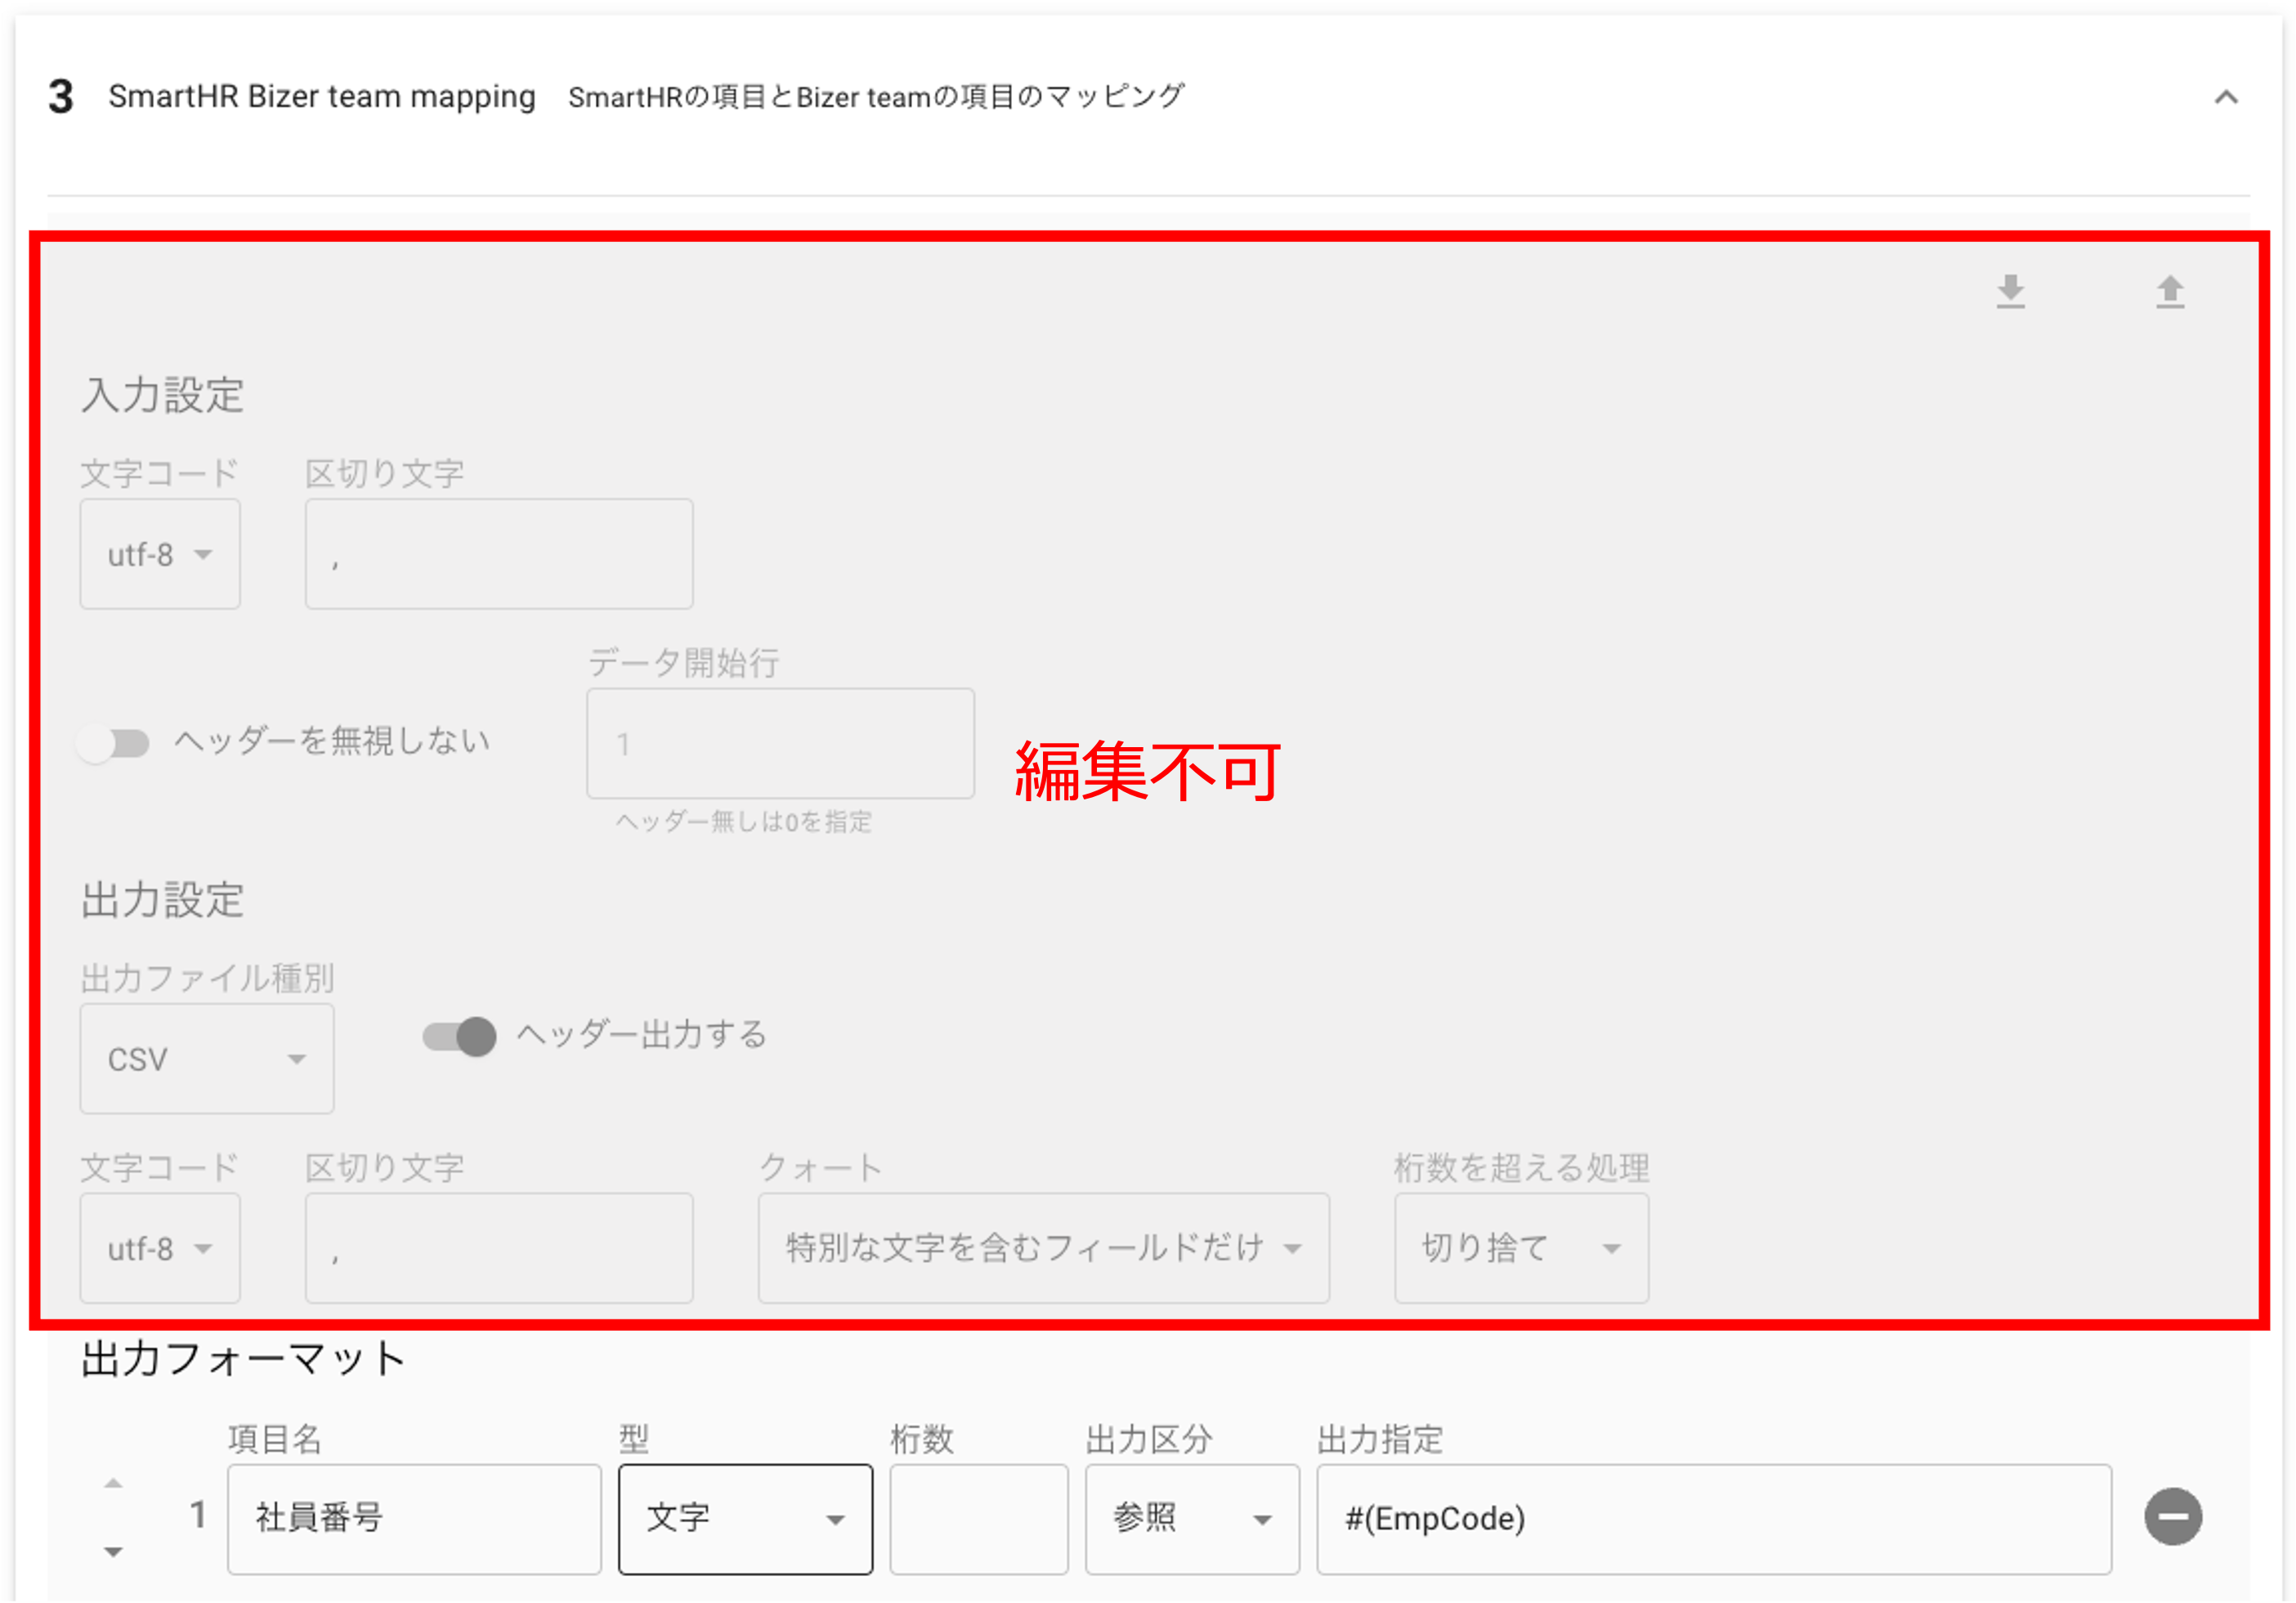Click the 桁数 field in row 1
This screenshot has height=1603, width=2296.
click(x=978, y=1519)
